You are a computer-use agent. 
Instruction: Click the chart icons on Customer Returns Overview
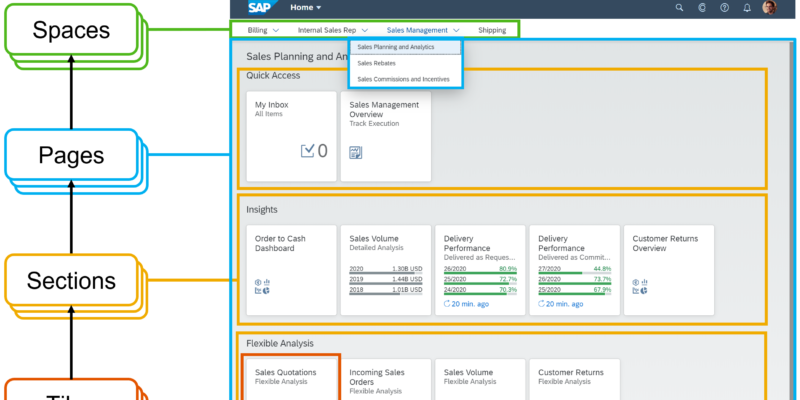640,286
